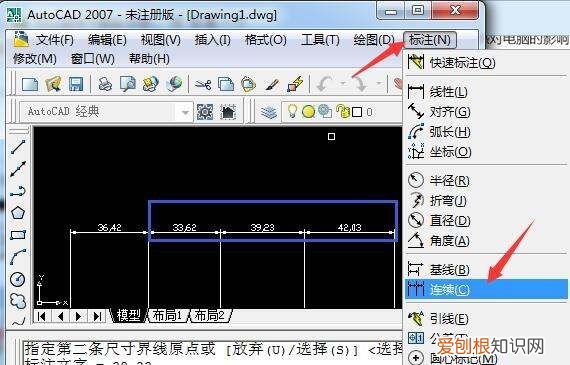Click the Undo arrow icon
The image size is (570, 365).
click(324, 85)
